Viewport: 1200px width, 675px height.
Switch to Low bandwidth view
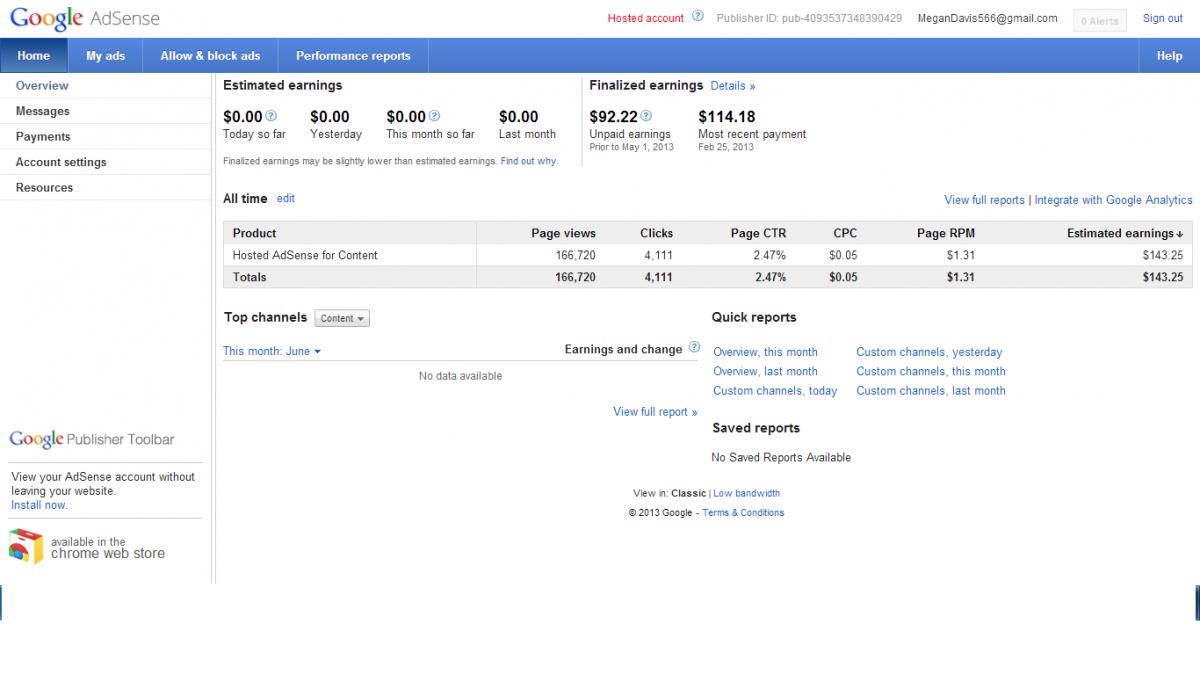pyautogui.click(x=746, y=493)
